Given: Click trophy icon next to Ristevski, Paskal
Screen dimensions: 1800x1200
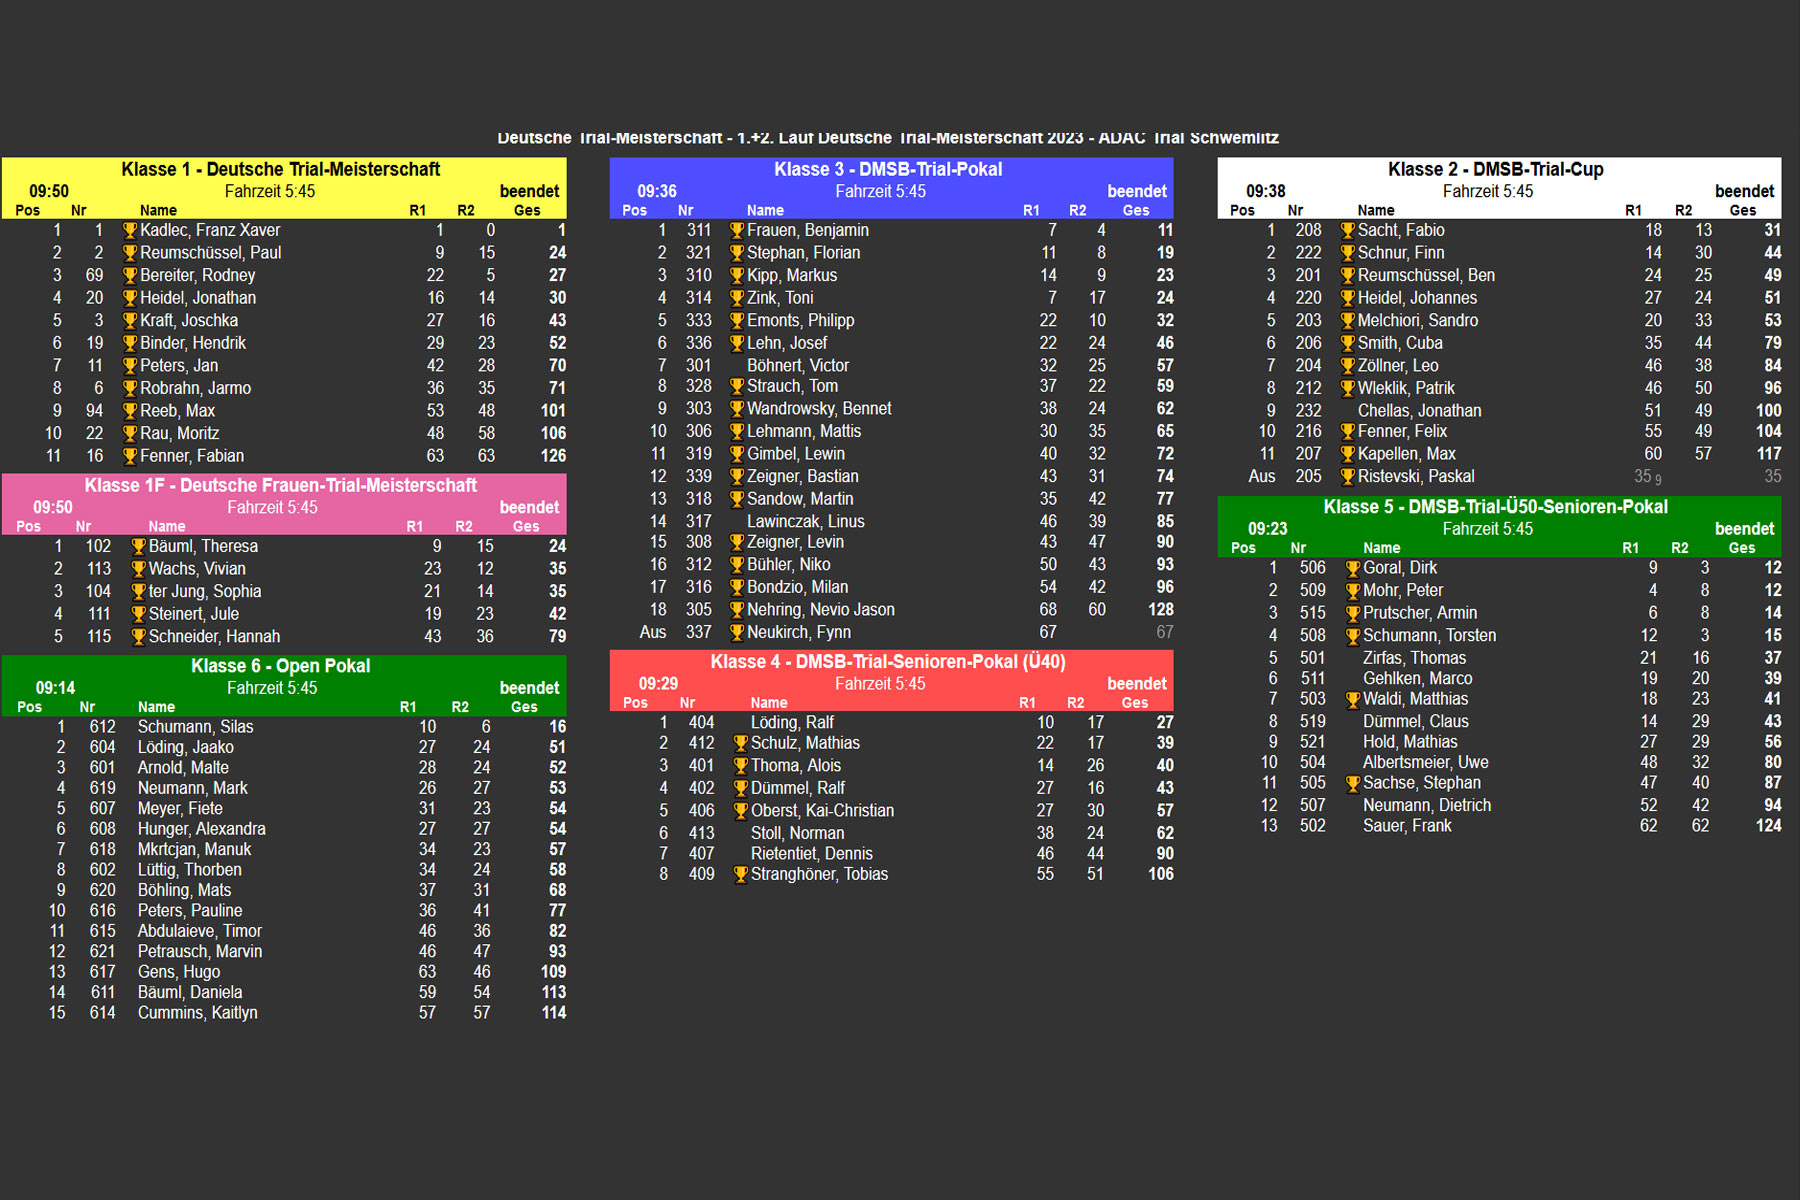Looking at the screenshot, I should pos(1347,477).
